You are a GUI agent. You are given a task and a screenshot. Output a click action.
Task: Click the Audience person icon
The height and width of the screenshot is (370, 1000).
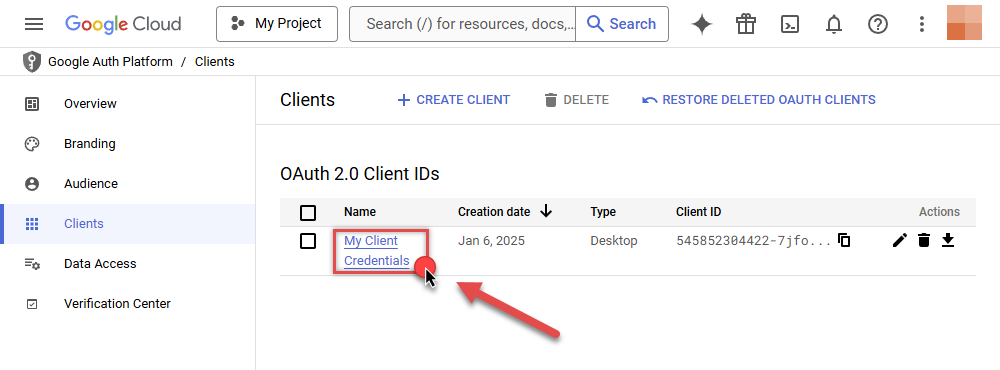32,184
